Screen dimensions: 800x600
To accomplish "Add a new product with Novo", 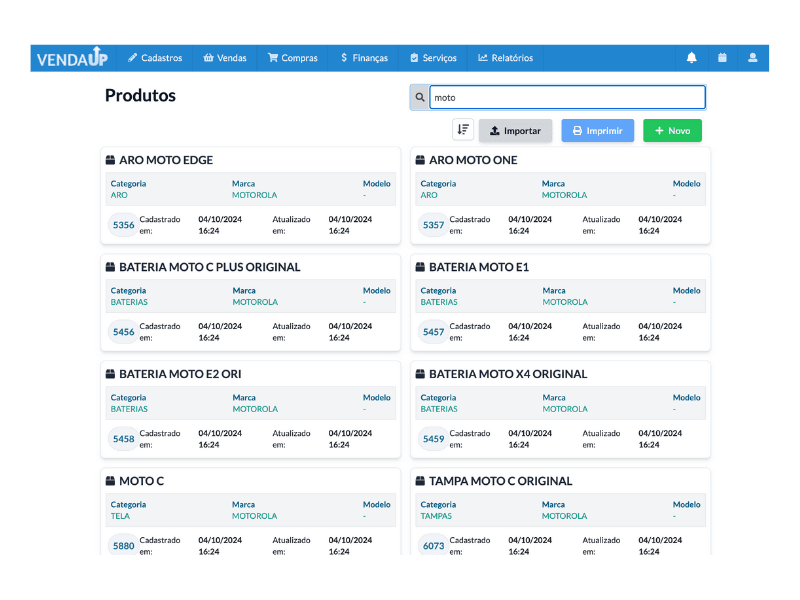I will coord(672,131).
